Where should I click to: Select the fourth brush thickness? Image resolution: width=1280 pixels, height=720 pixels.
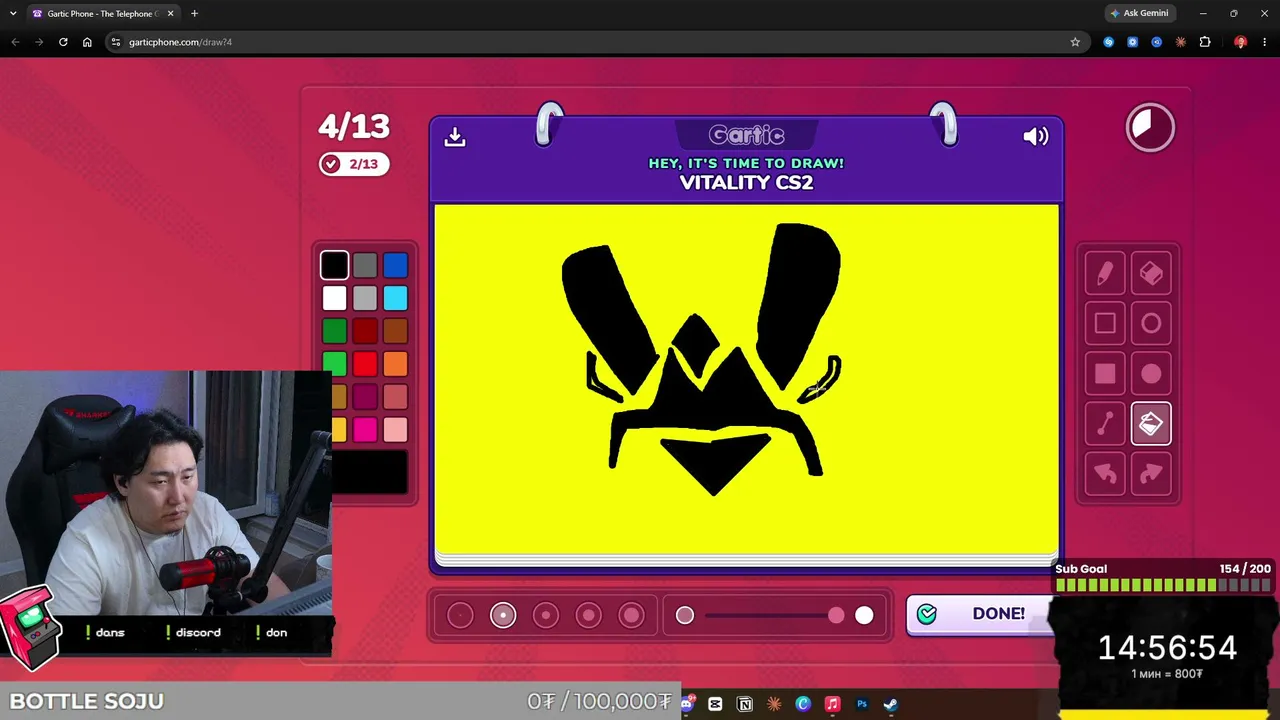[589, 615]
